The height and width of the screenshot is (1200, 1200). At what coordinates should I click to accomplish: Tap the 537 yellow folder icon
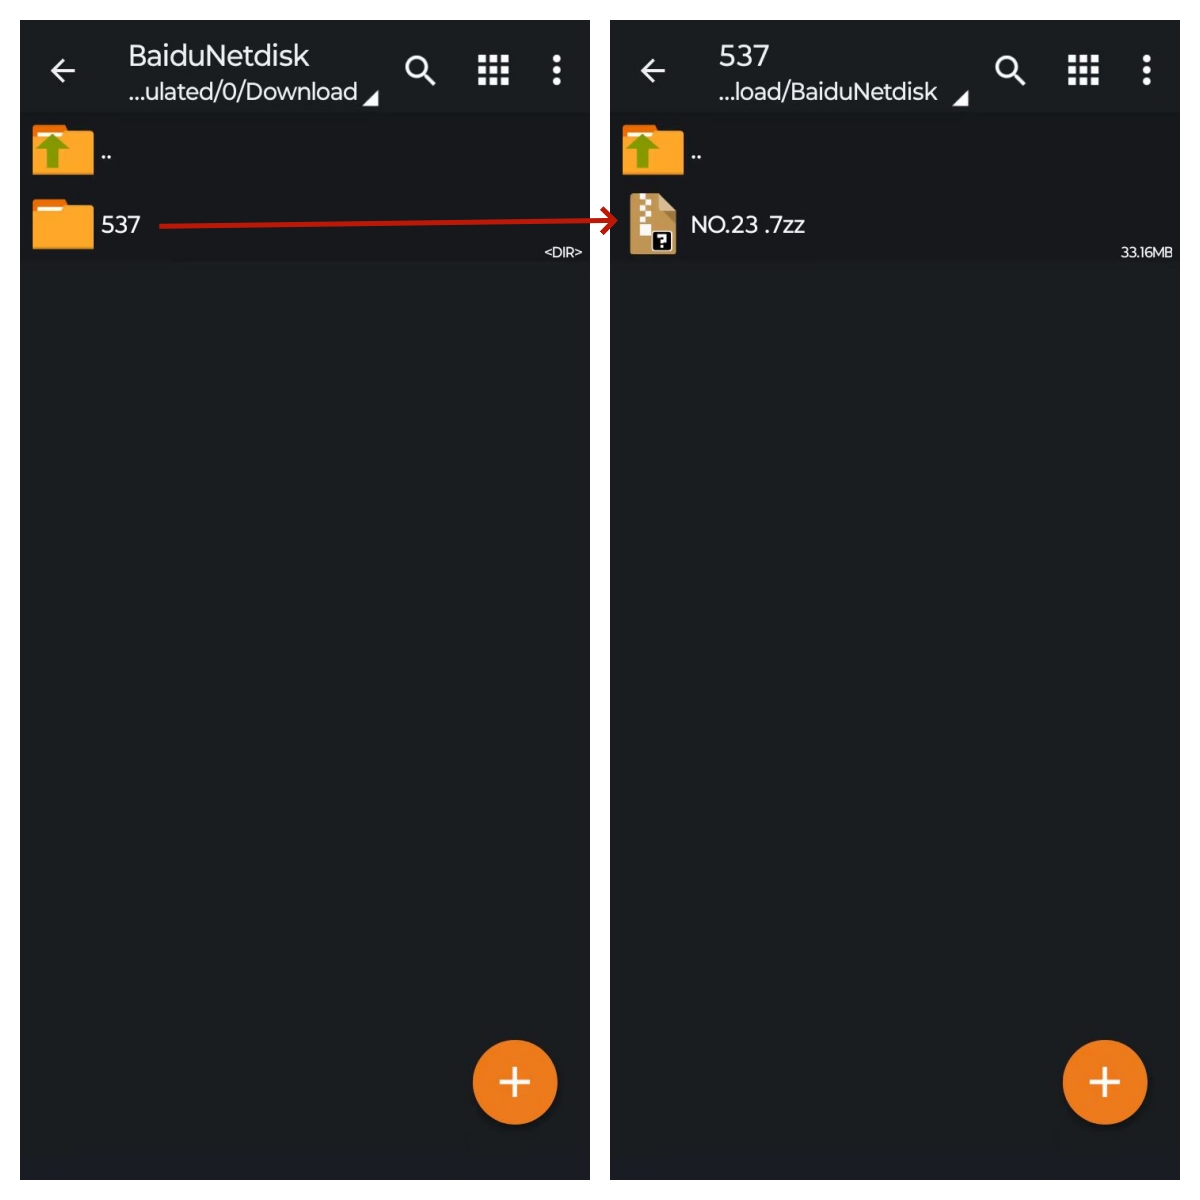(63, 224)
